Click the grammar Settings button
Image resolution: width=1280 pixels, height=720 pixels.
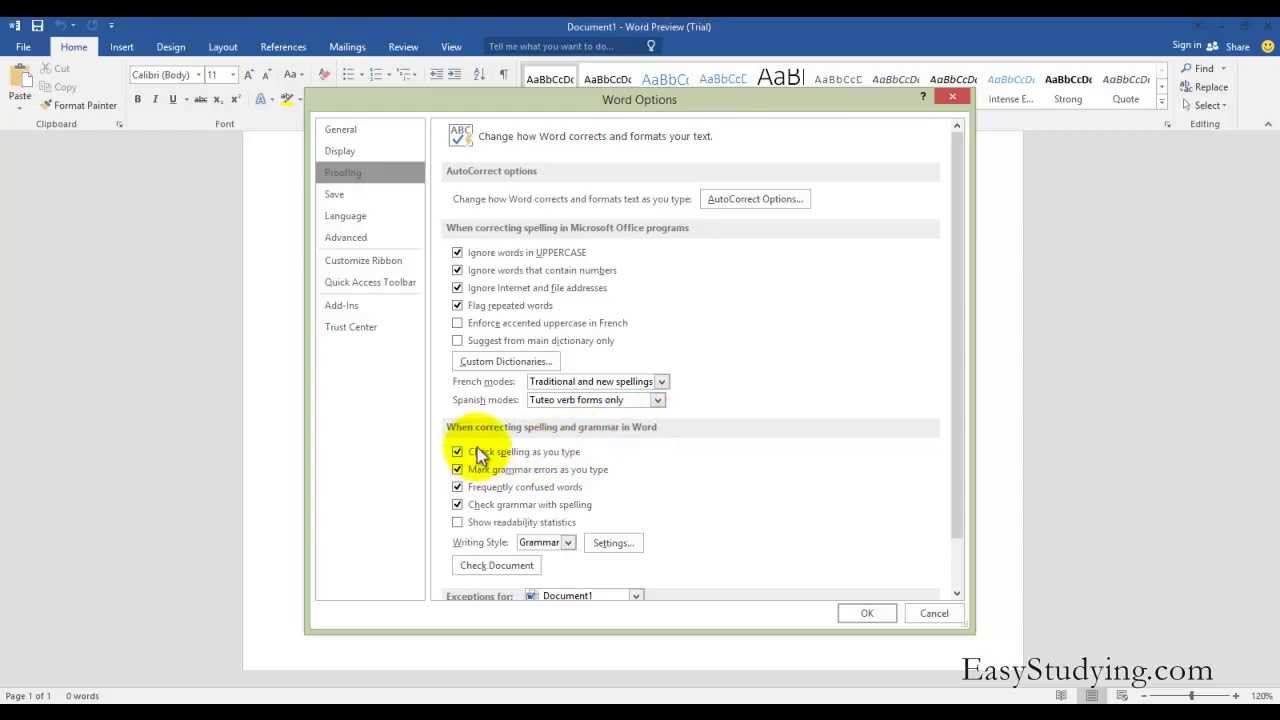613,543
